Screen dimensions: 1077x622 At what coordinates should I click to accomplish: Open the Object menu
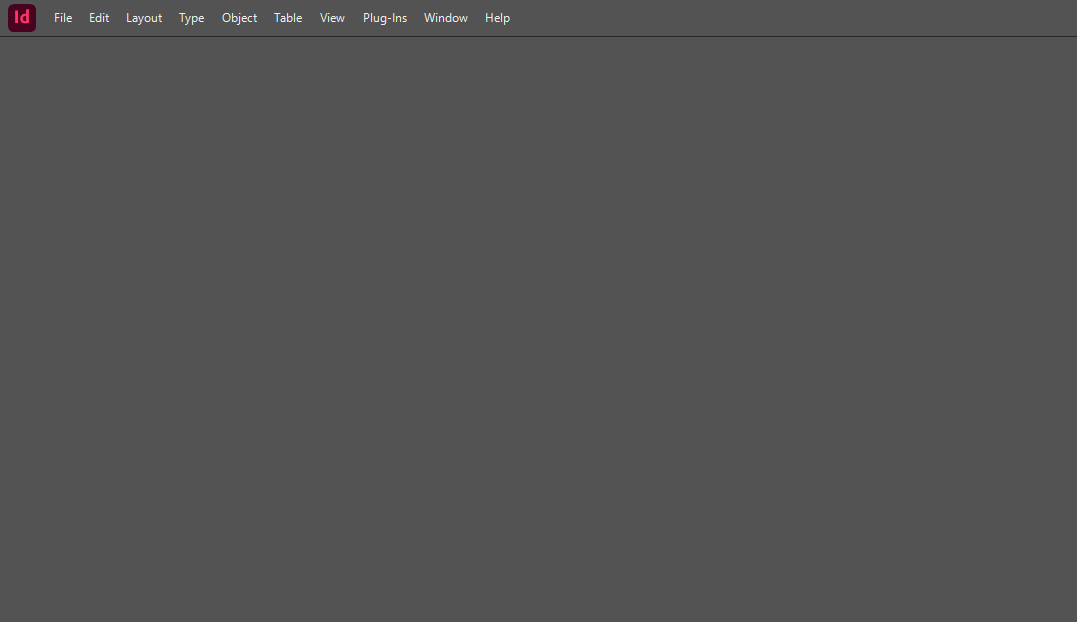pyautogui.click(x=239, y=17)
